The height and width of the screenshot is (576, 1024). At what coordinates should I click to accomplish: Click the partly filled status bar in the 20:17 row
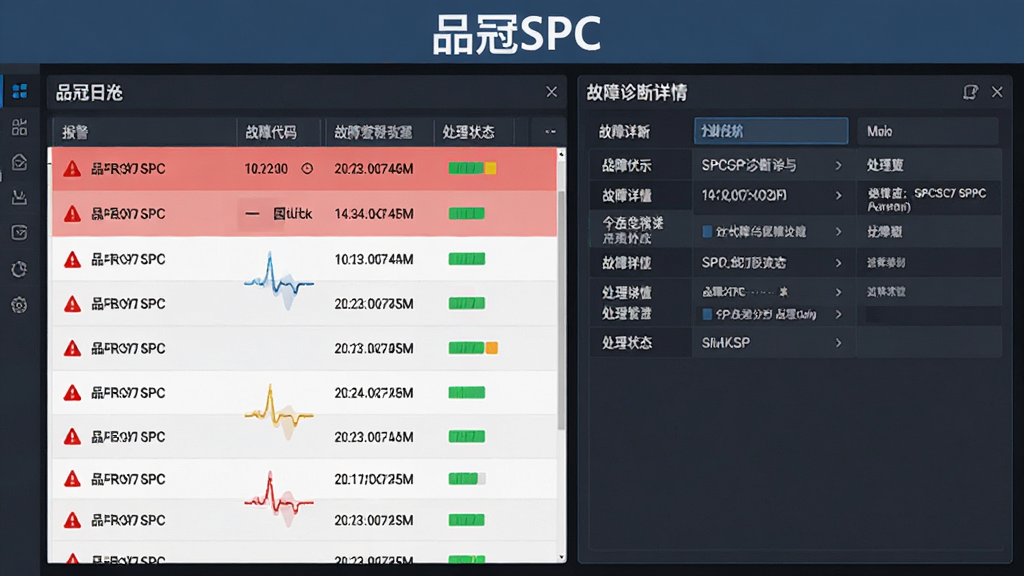[x=467, y=479]
